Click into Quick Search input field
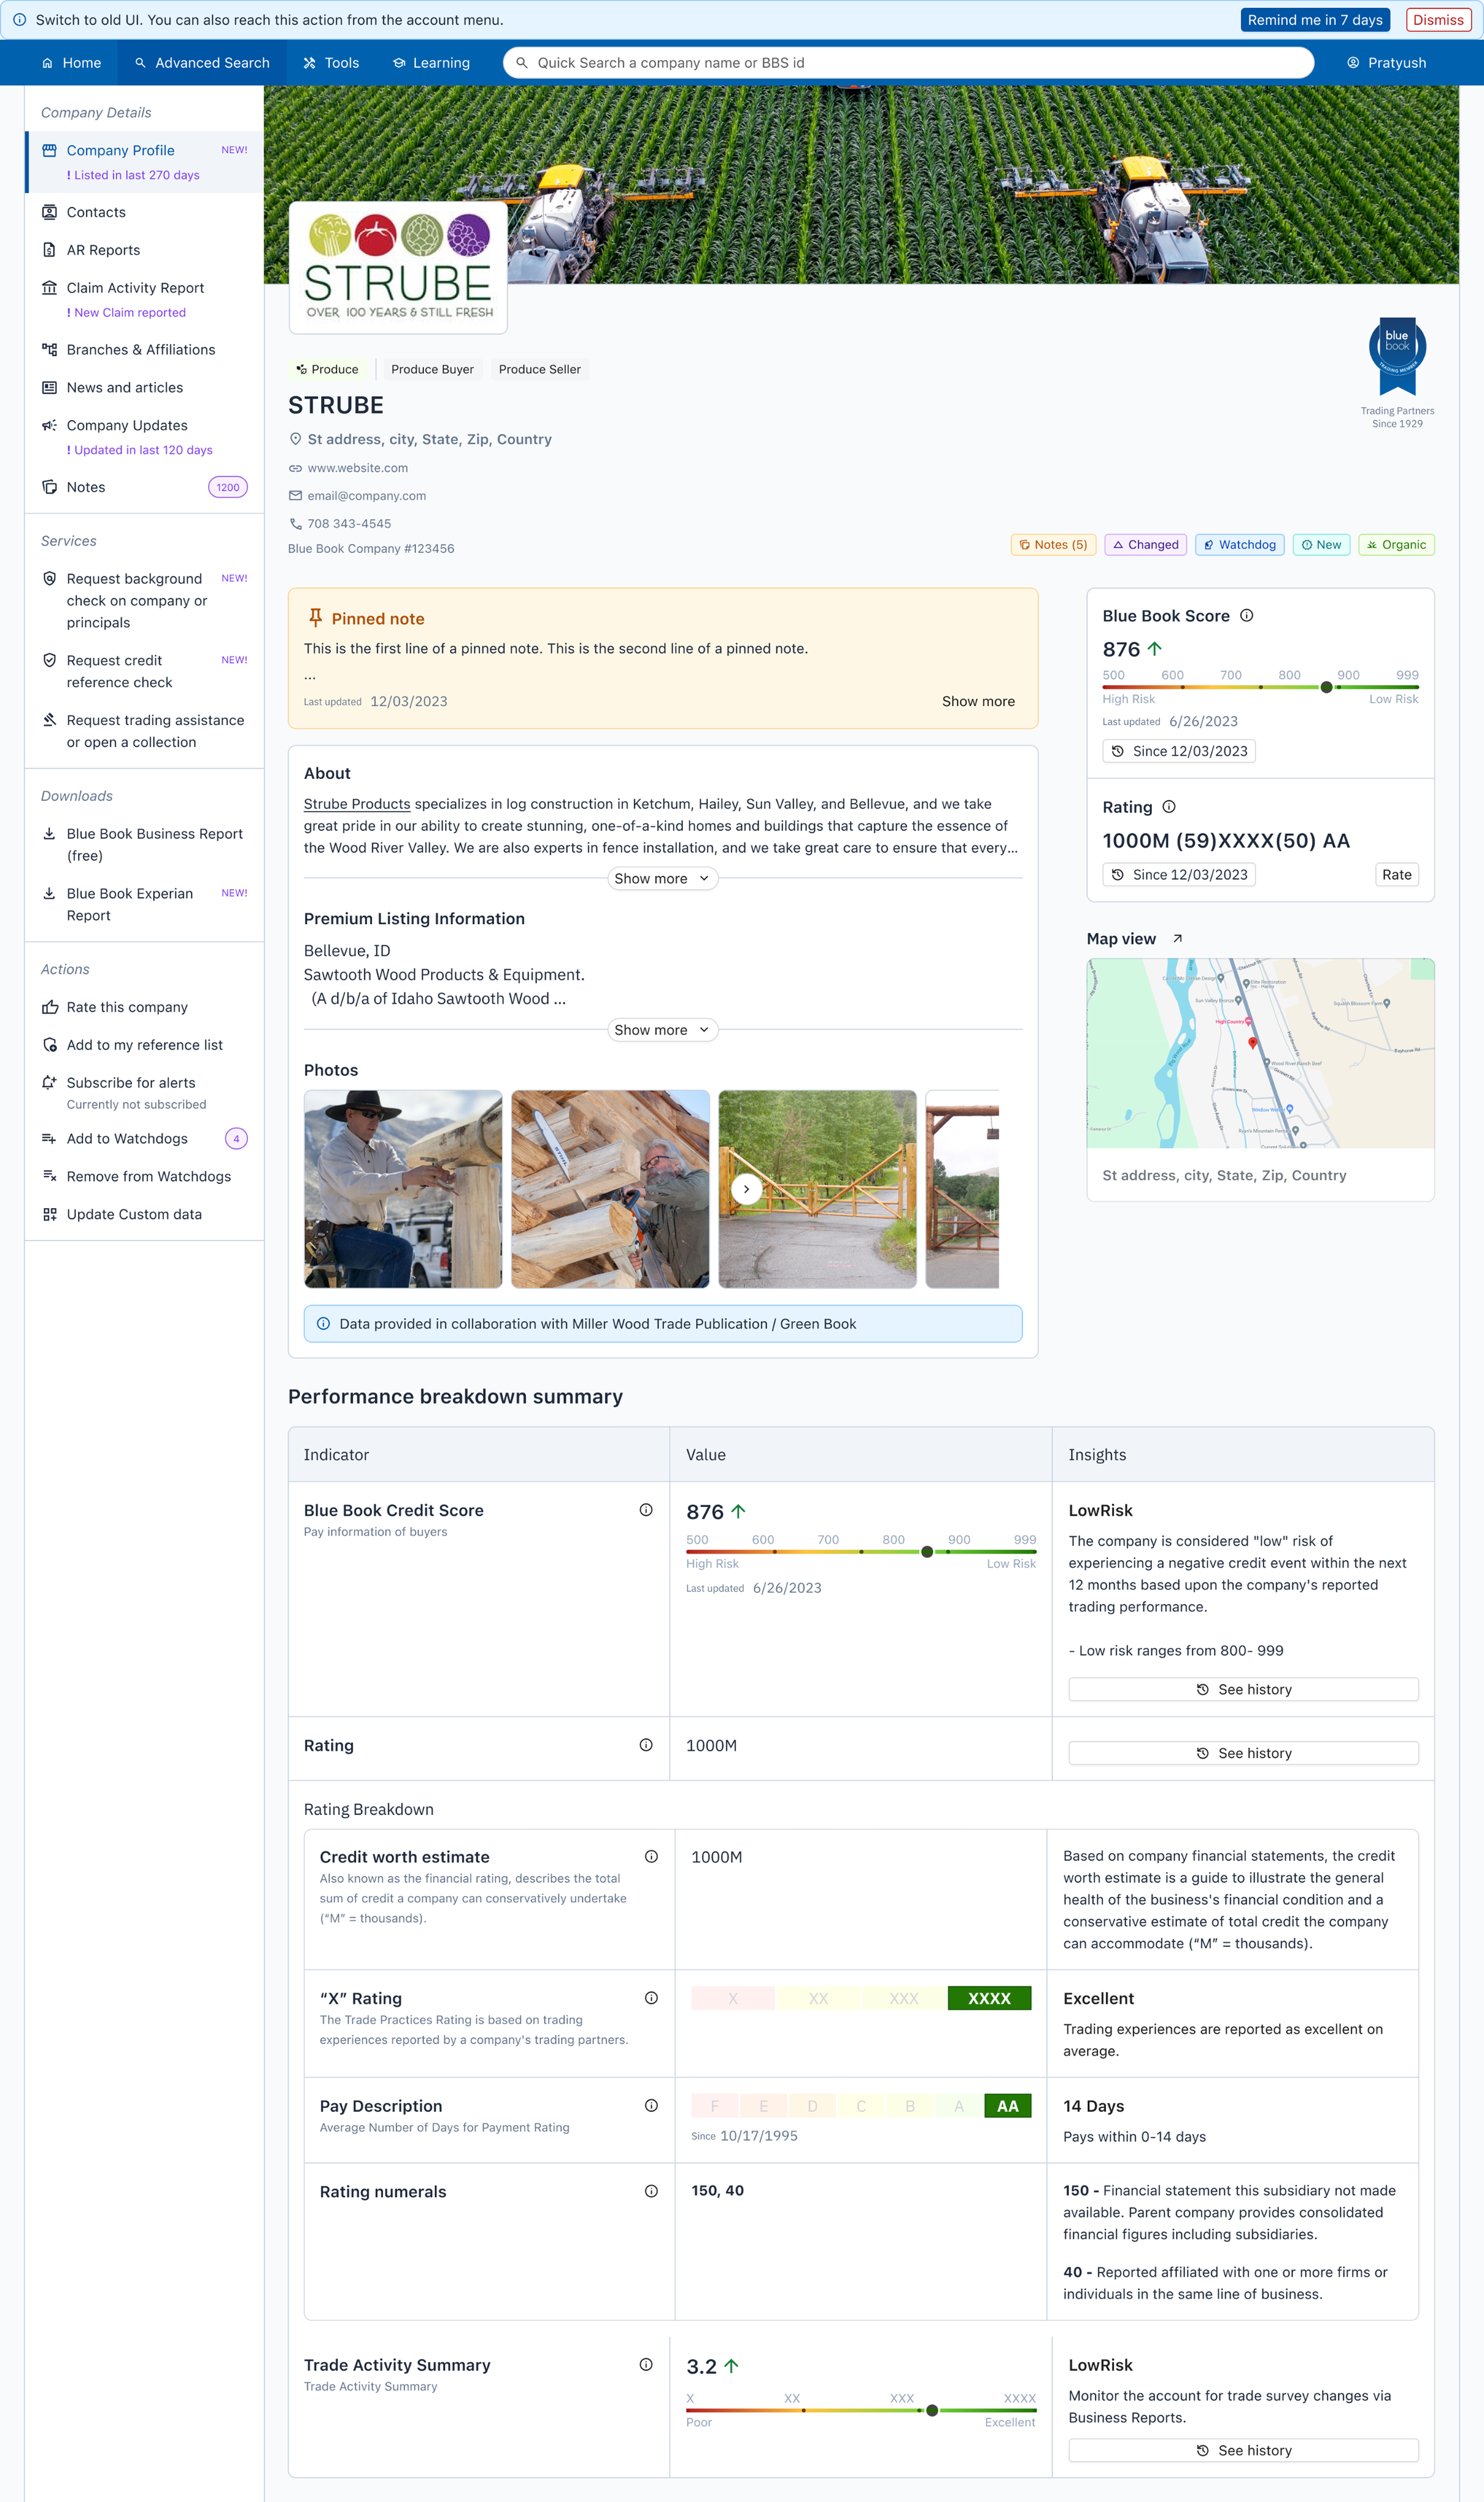Viewport: 1484px width, 2502px height. 908,63
